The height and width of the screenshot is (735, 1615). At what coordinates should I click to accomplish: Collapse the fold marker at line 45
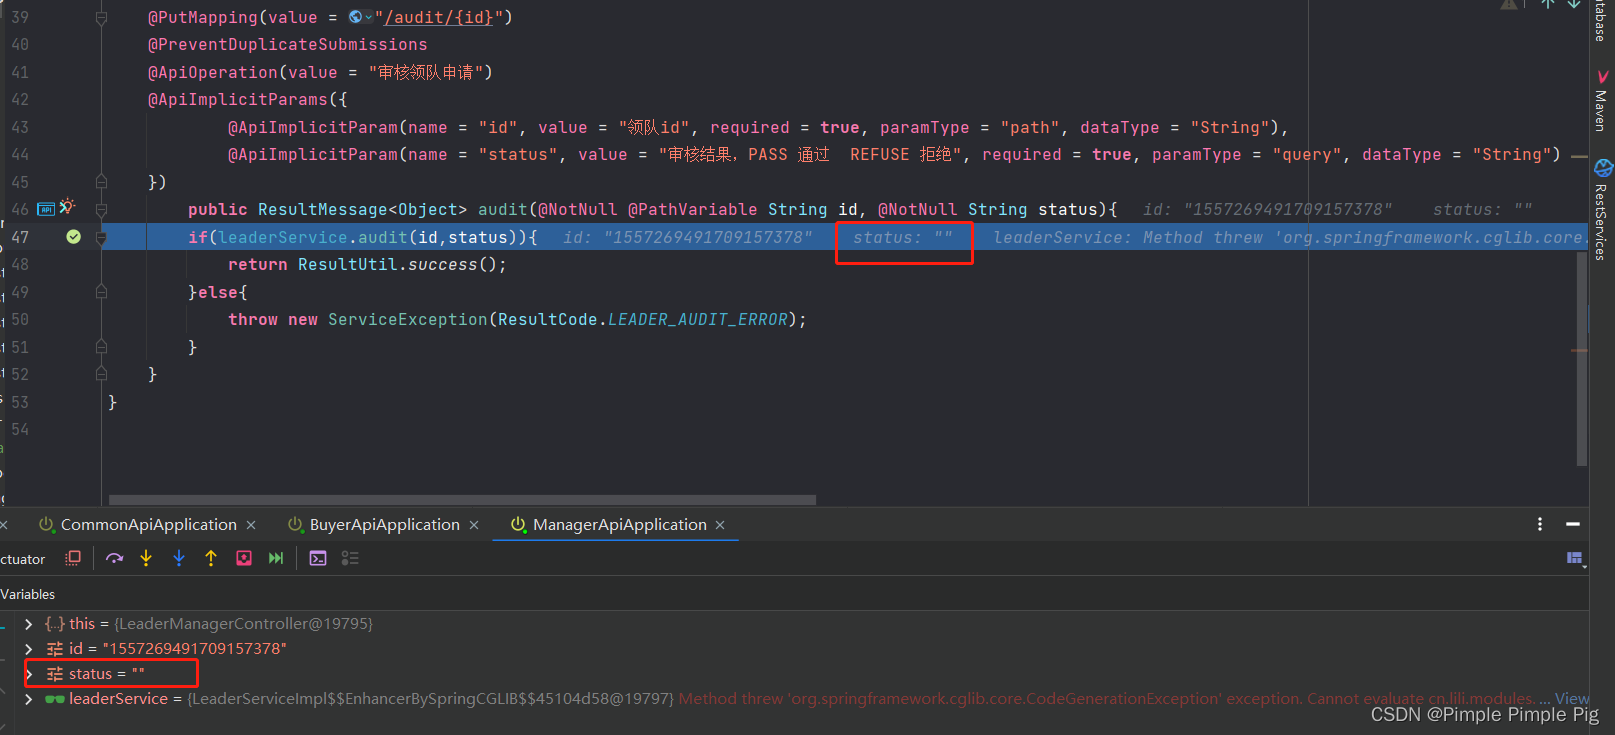click(101, 182)
